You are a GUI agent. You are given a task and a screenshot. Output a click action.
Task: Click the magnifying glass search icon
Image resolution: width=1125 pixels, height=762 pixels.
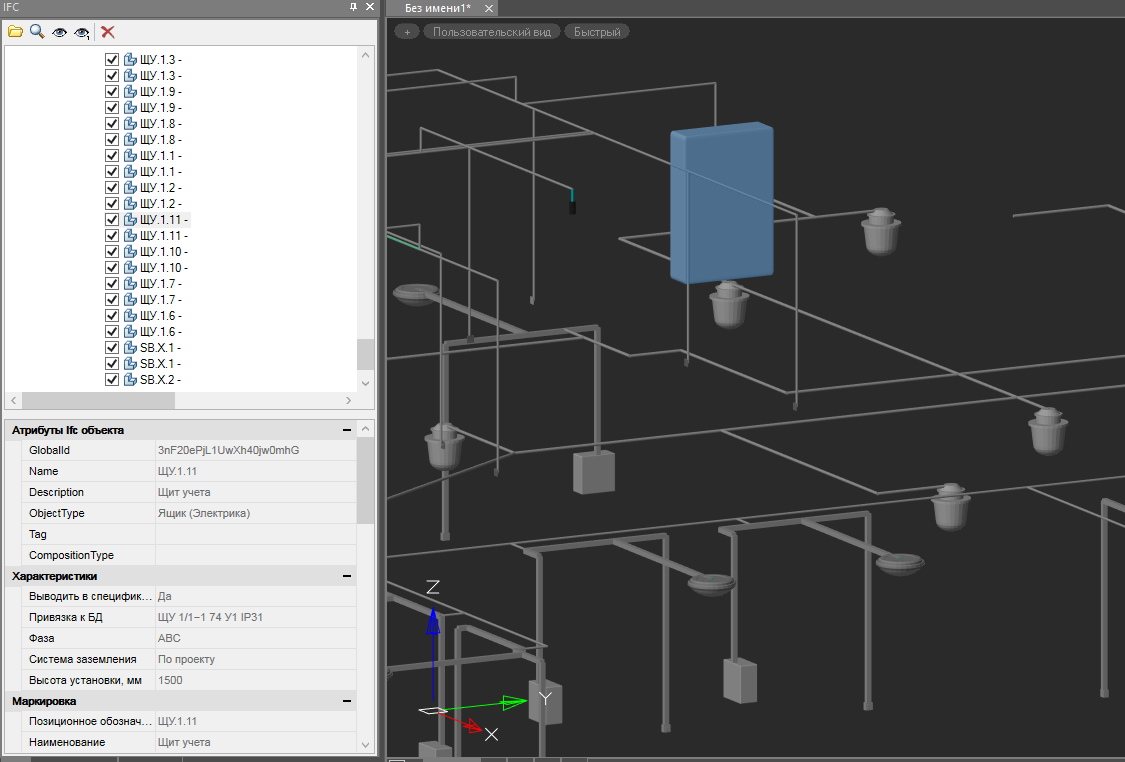(37, 32)
